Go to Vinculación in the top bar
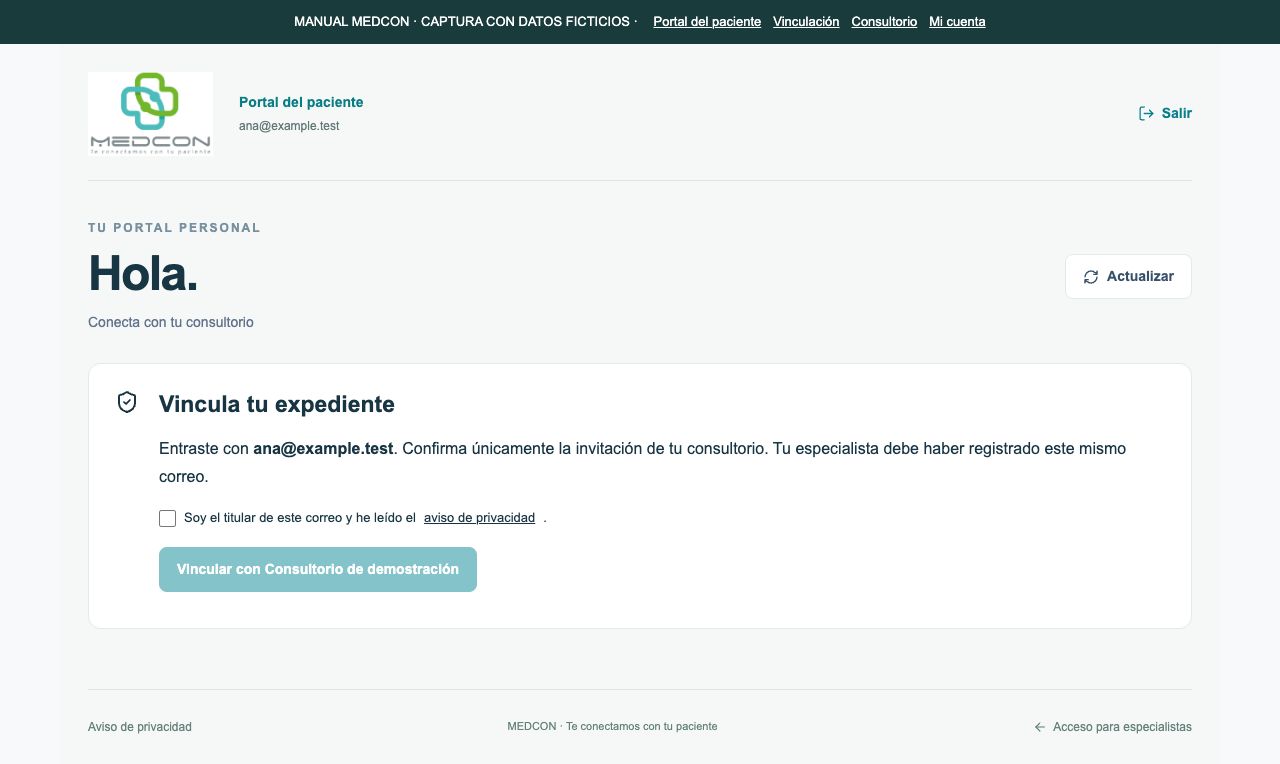Viewport: 1280px width, 764px height. coord(806,22)
